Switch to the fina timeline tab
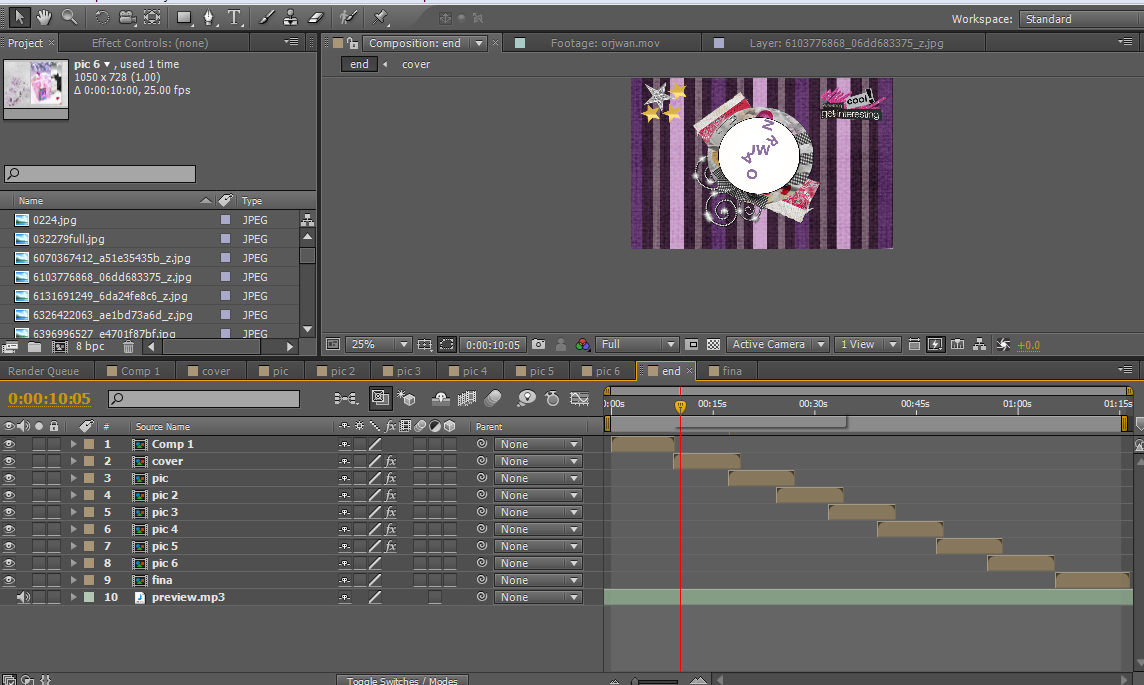The width and height of the screenshot is (1144, 685). 725,371
